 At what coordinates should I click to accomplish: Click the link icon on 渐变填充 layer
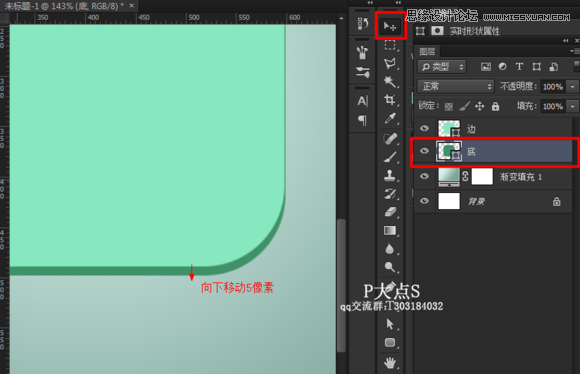tap(465, 176)
